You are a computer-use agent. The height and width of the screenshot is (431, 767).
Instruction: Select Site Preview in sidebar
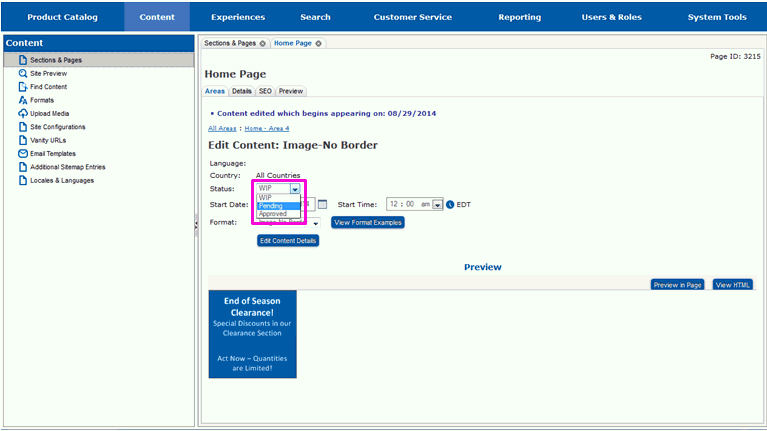[48, 73]
